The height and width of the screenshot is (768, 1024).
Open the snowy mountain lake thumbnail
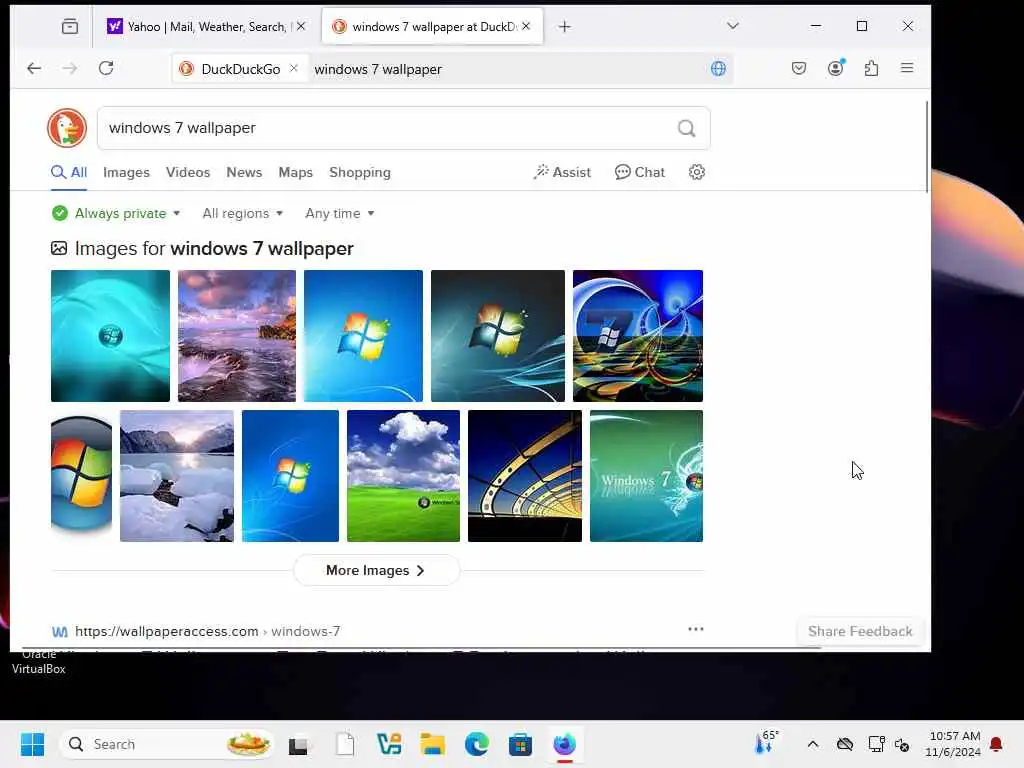(177, 475)
